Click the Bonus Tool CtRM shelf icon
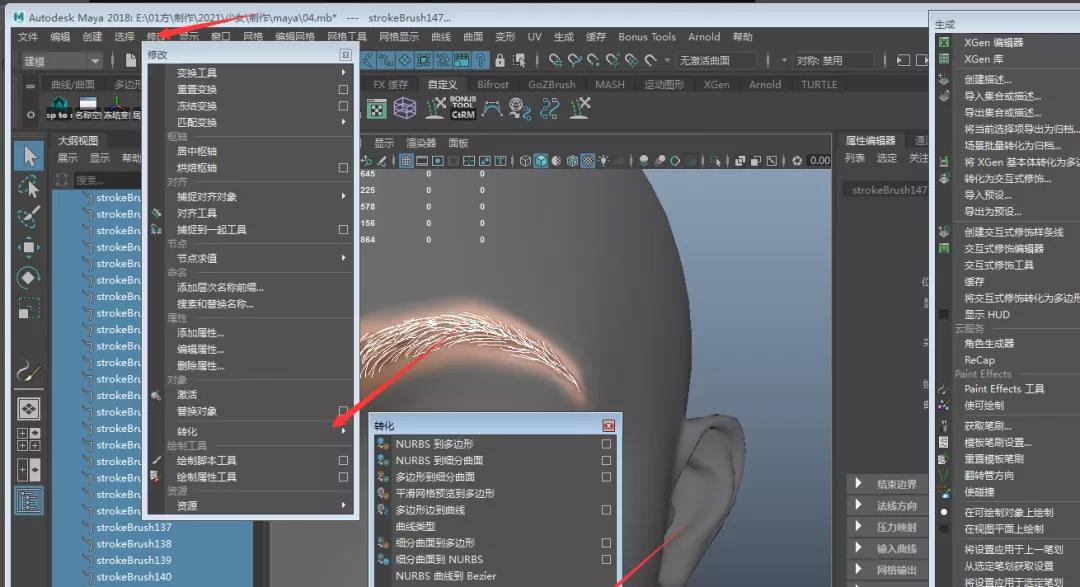The image size is (1080, 587). pos(462,108)
